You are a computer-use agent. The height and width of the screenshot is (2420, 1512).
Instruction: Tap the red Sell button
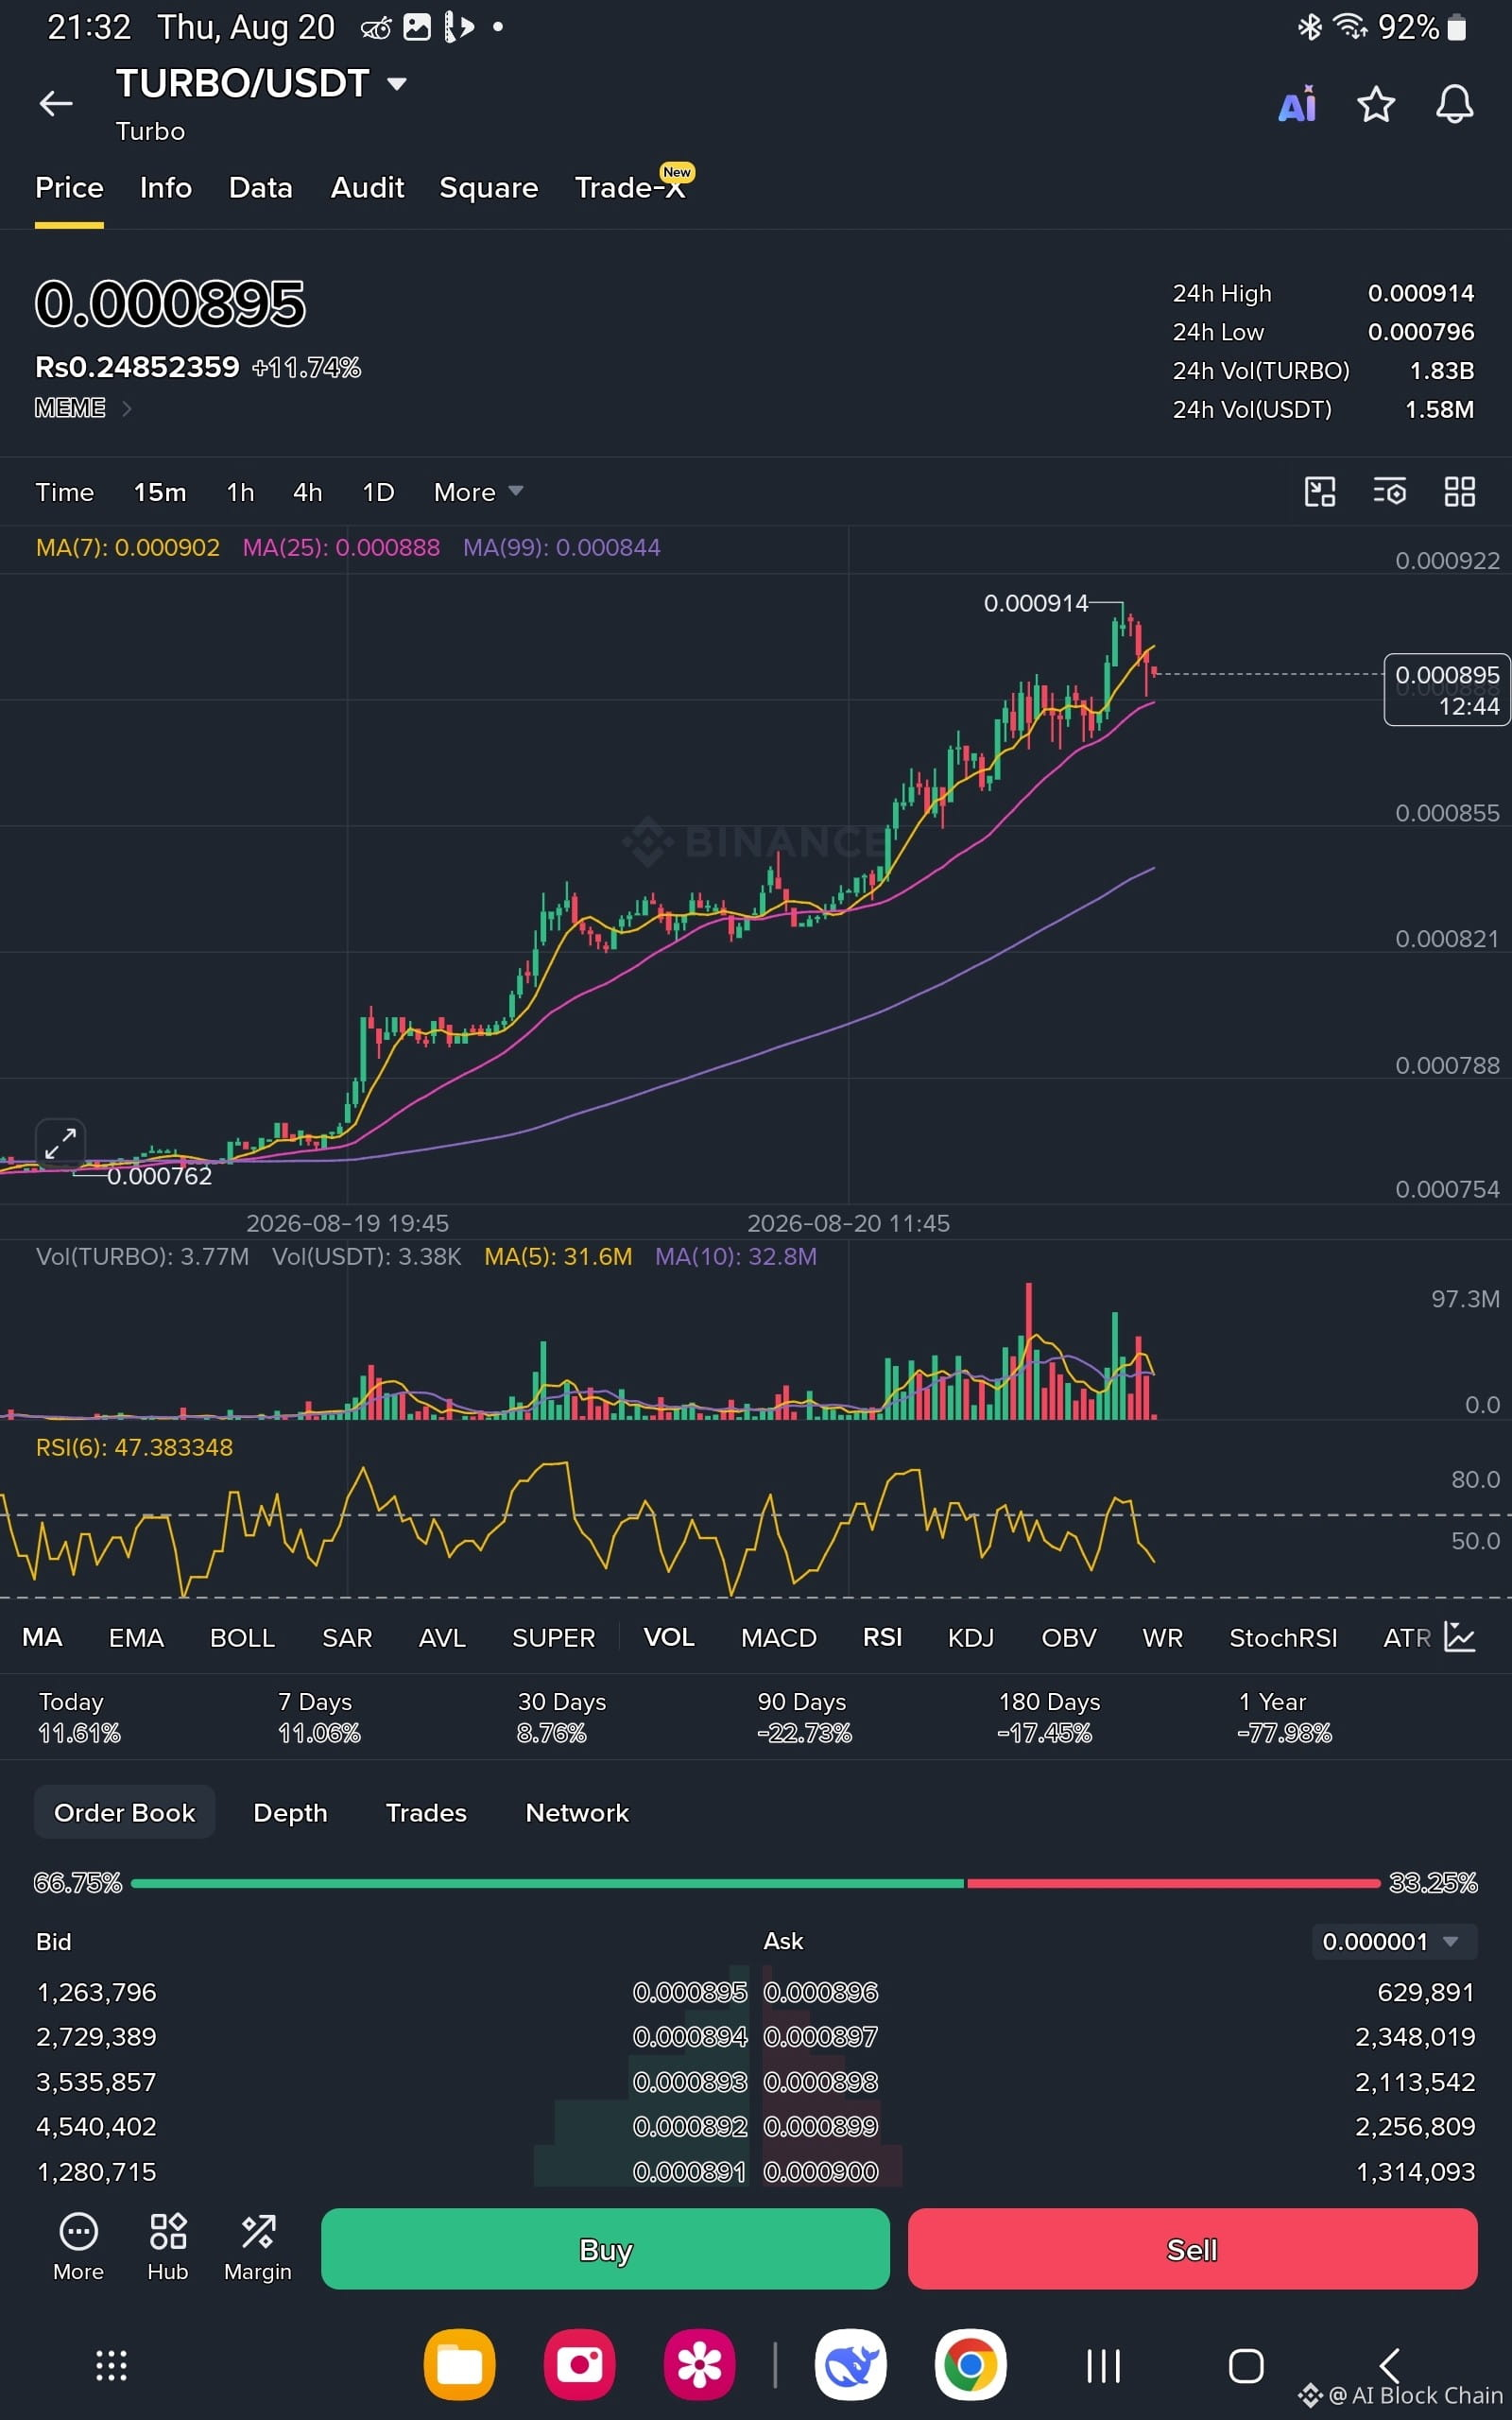(x=1192, y=2249)
